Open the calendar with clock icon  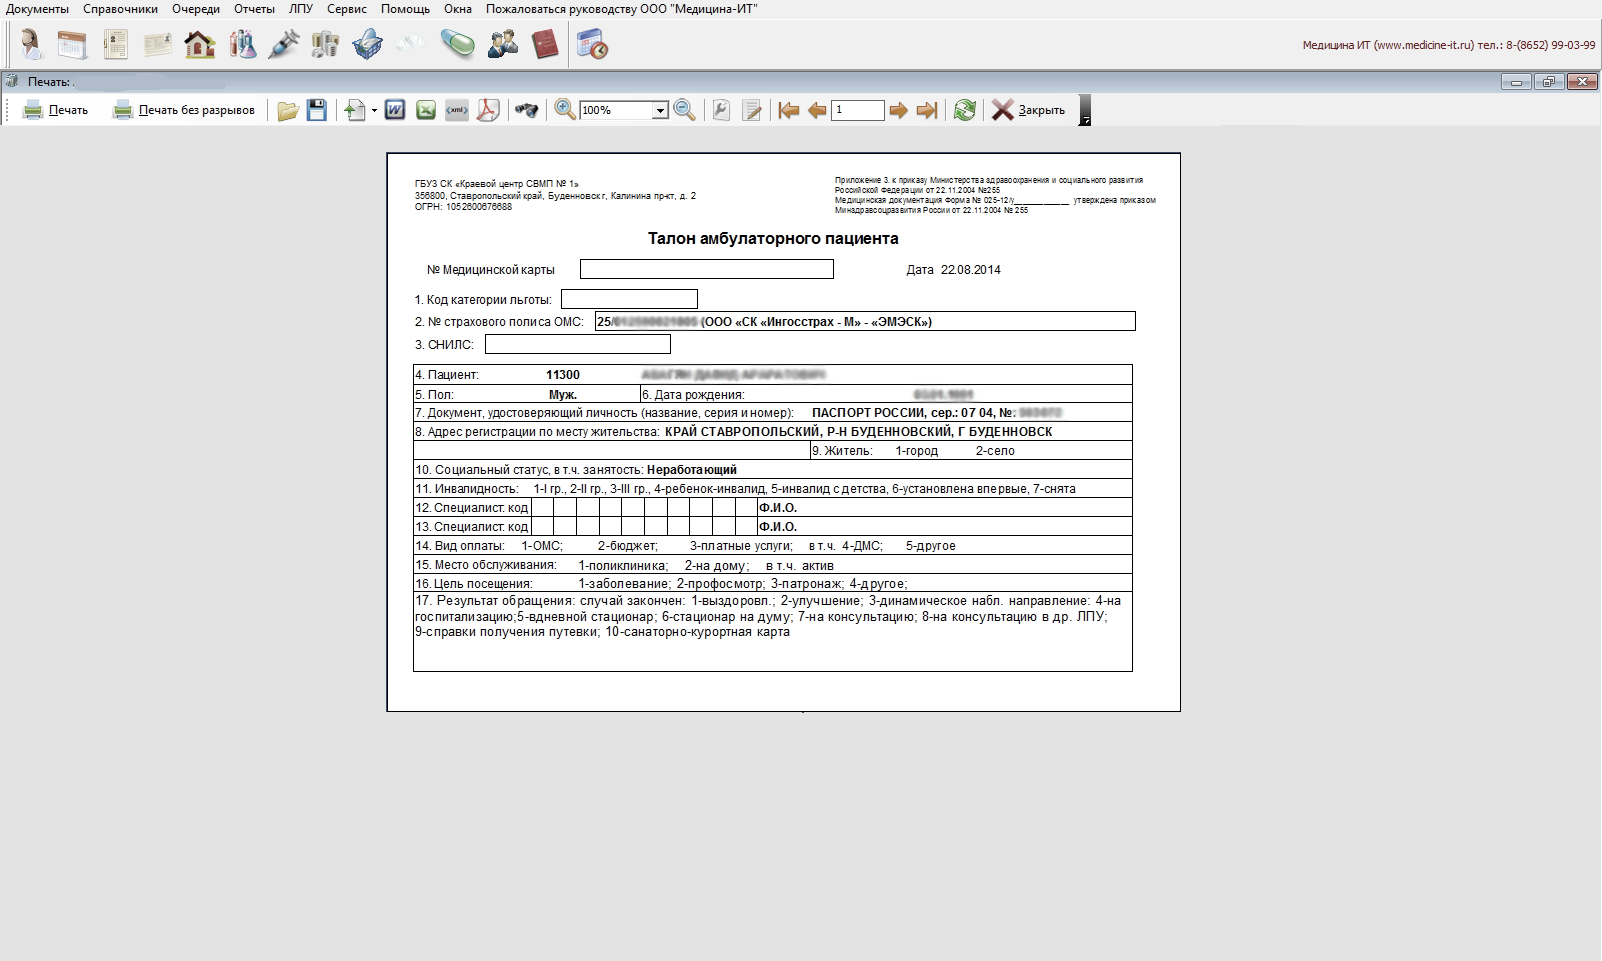pyautogui.click(x=592, y=44)
